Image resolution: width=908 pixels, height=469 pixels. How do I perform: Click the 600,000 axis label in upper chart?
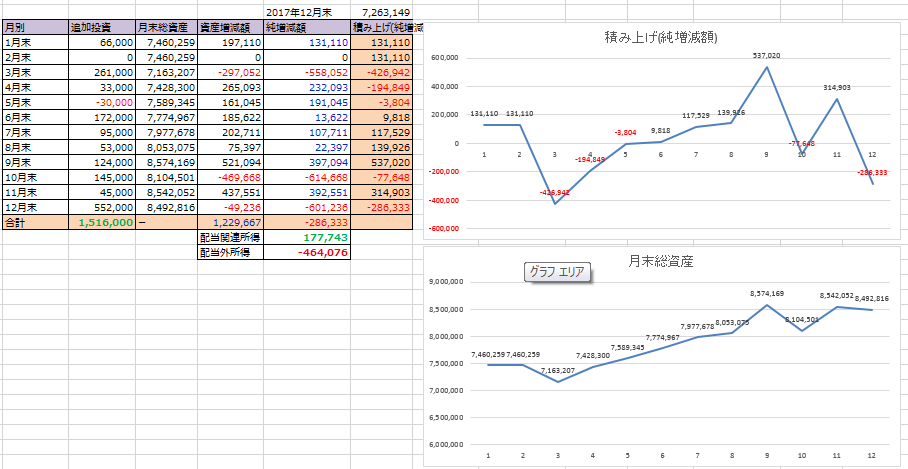point(445,58)
